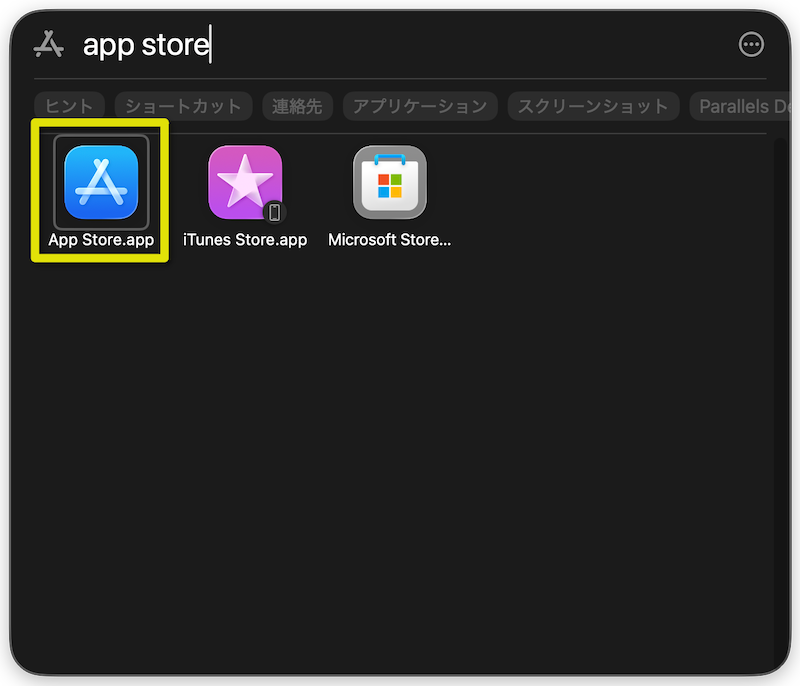The width and height of the screenshot is (800, 686).
Task: Click the Parallels De filter chip
Action: pyautogui.click(x=744, y=105)
